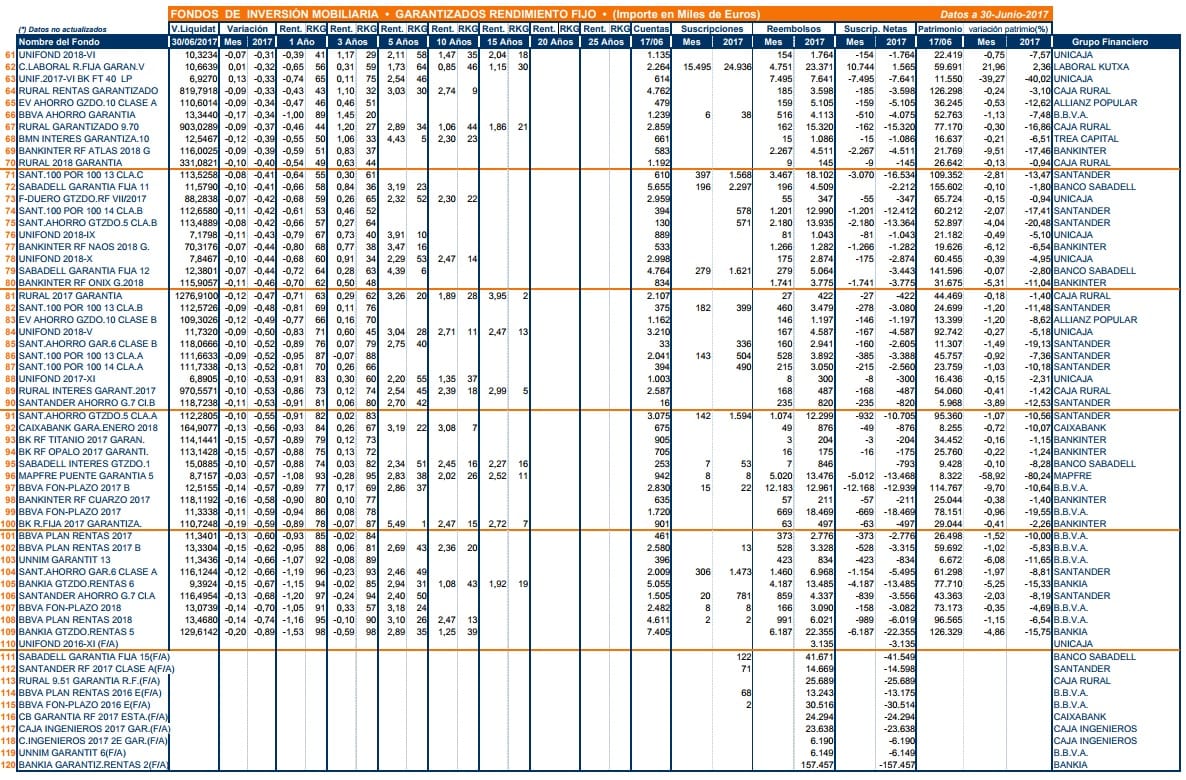Image resolution: width=1186 pixels, height=780 pixels.
Task: Select fund 'UNIFOND 2018-V'
Action: [55, 332]
